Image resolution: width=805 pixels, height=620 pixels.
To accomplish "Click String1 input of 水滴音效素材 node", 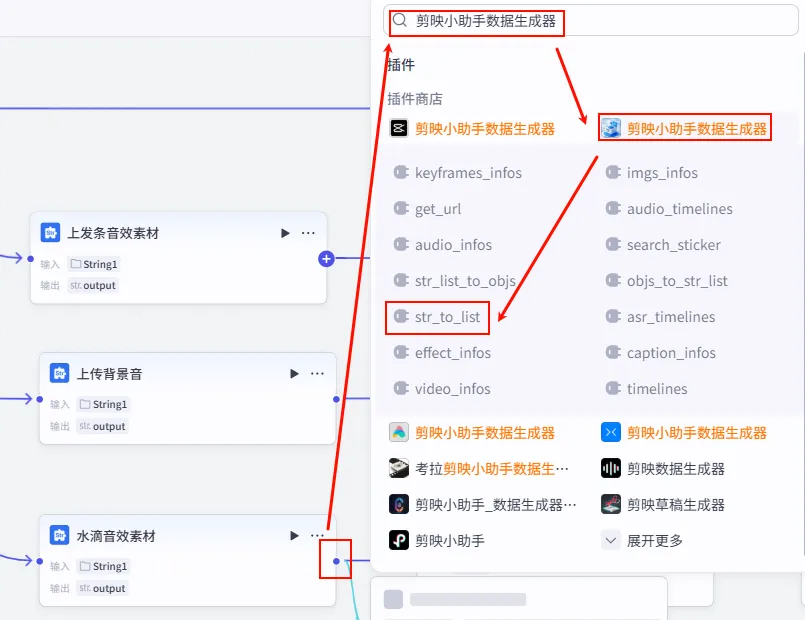I will (x=103, y=566).
